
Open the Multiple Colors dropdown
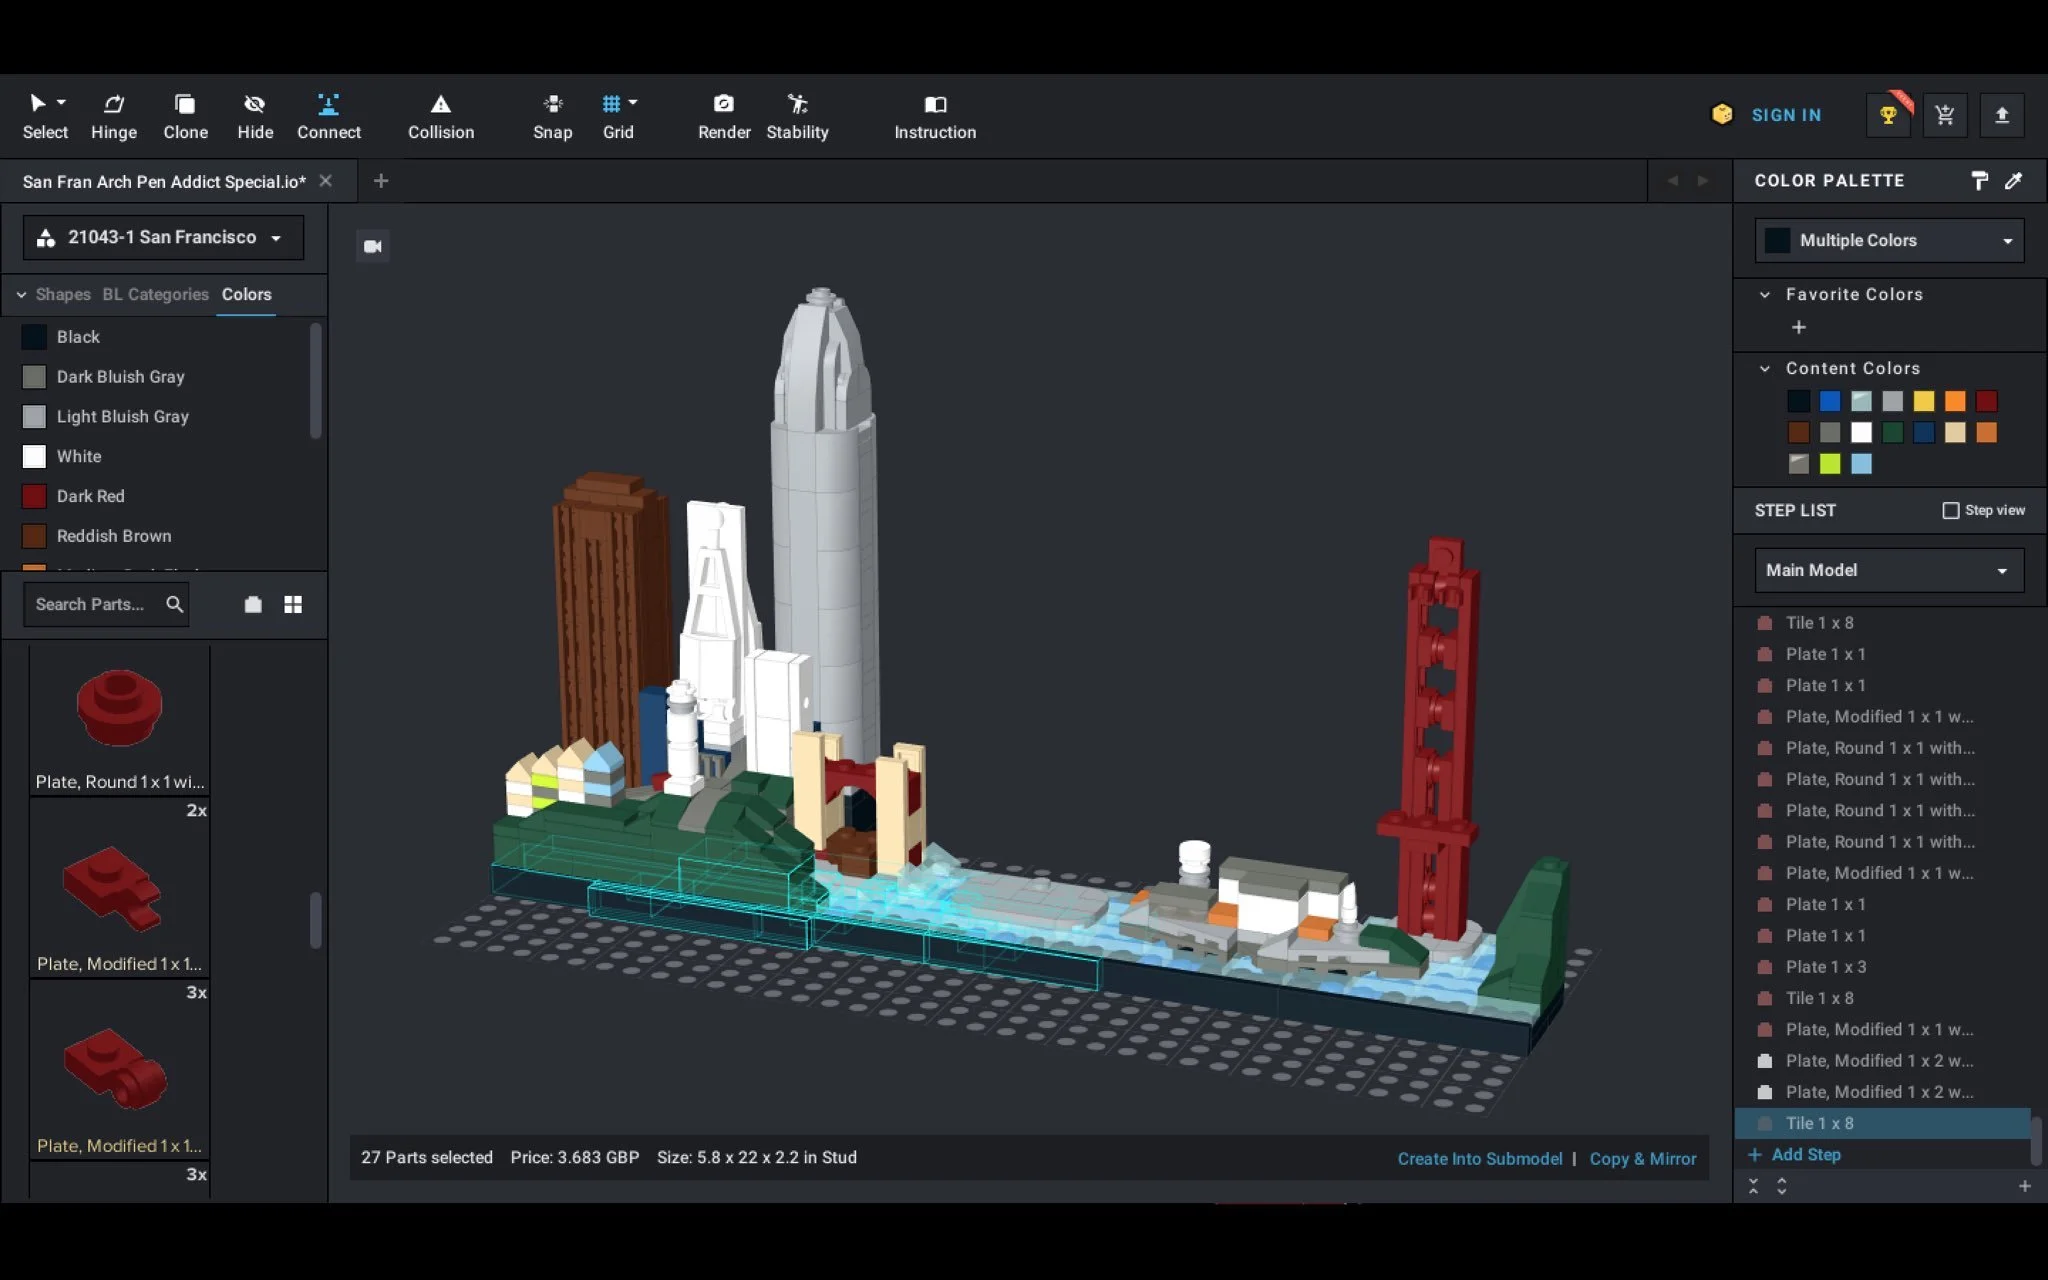tap(1889, 240)
